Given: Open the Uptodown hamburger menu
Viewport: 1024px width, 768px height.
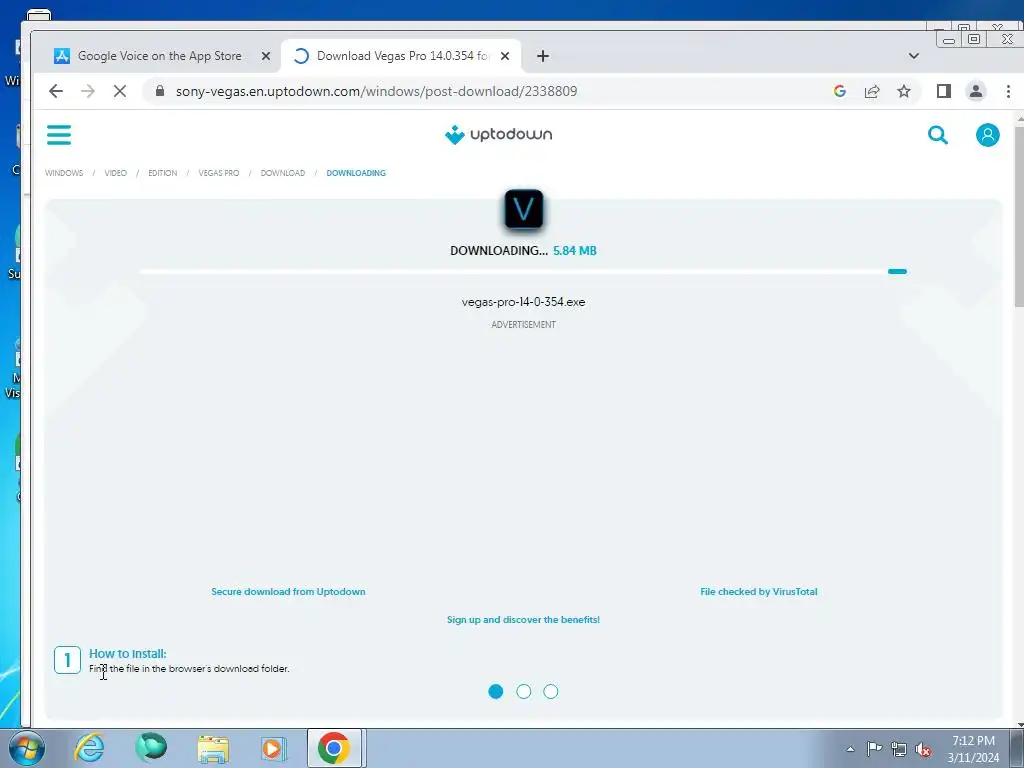Looking at the screenshot, I should coord(59,135).
